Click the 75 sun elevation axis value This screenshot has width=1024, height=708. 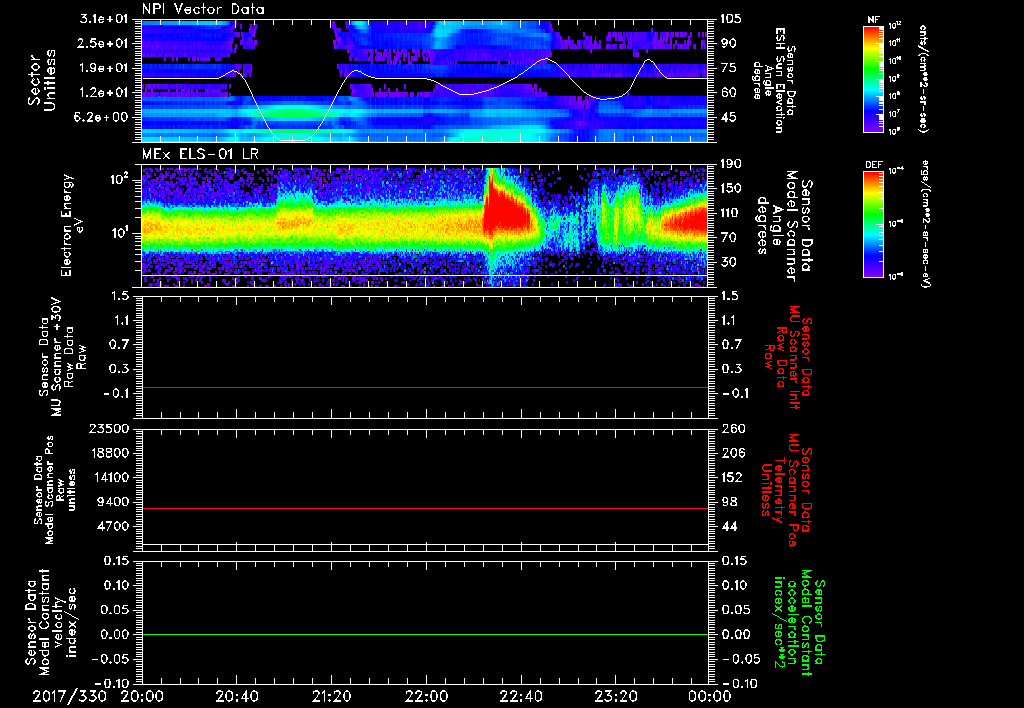(x=728, y=68)
